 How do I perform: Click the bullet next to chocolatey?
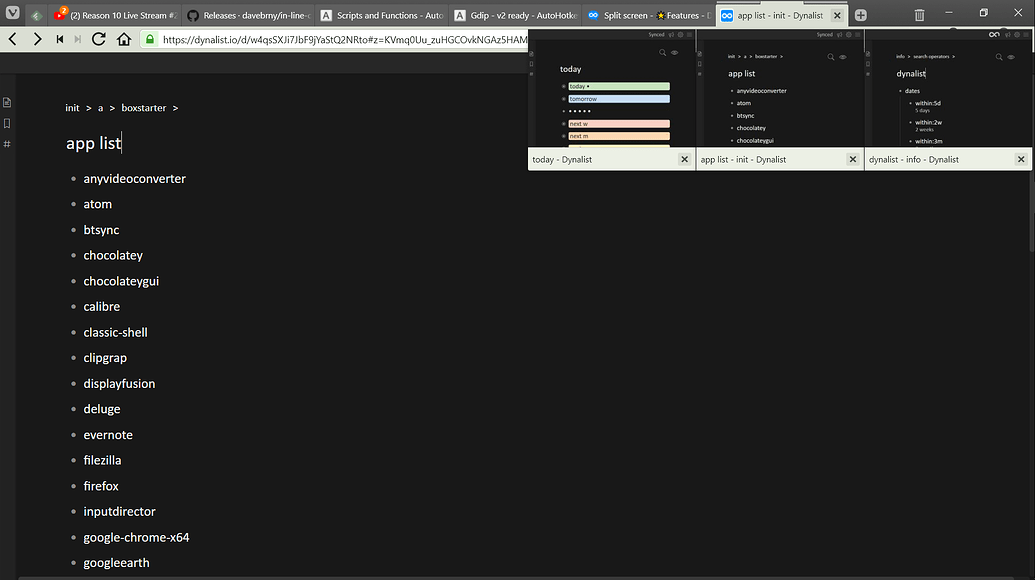(x=73, y=255)
